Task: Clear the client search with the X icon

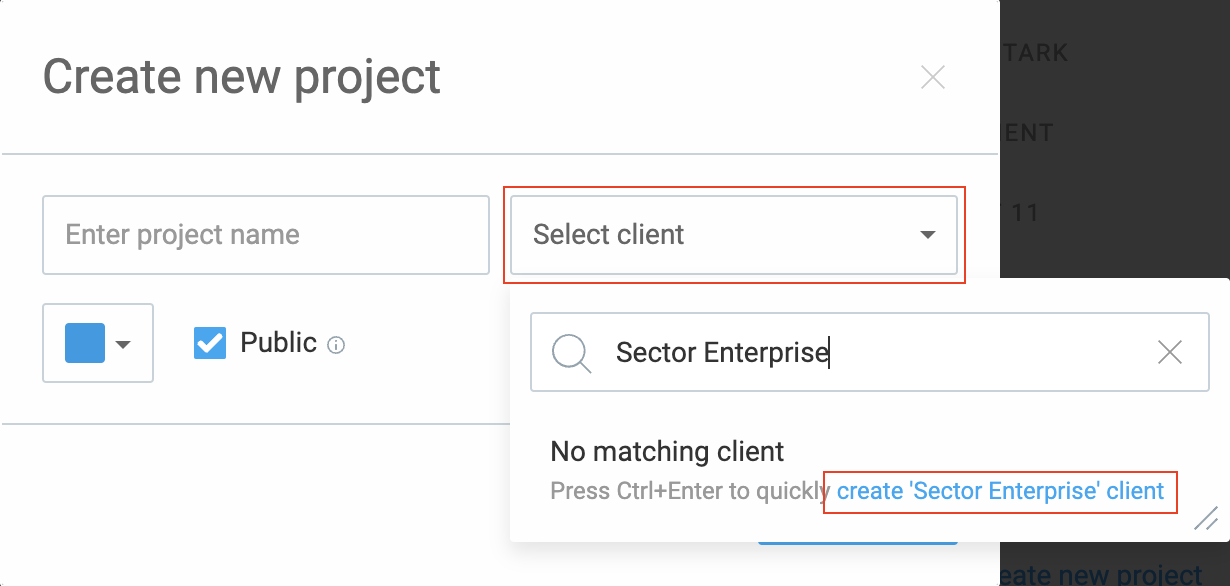Action: click(x=1169, y=352)
